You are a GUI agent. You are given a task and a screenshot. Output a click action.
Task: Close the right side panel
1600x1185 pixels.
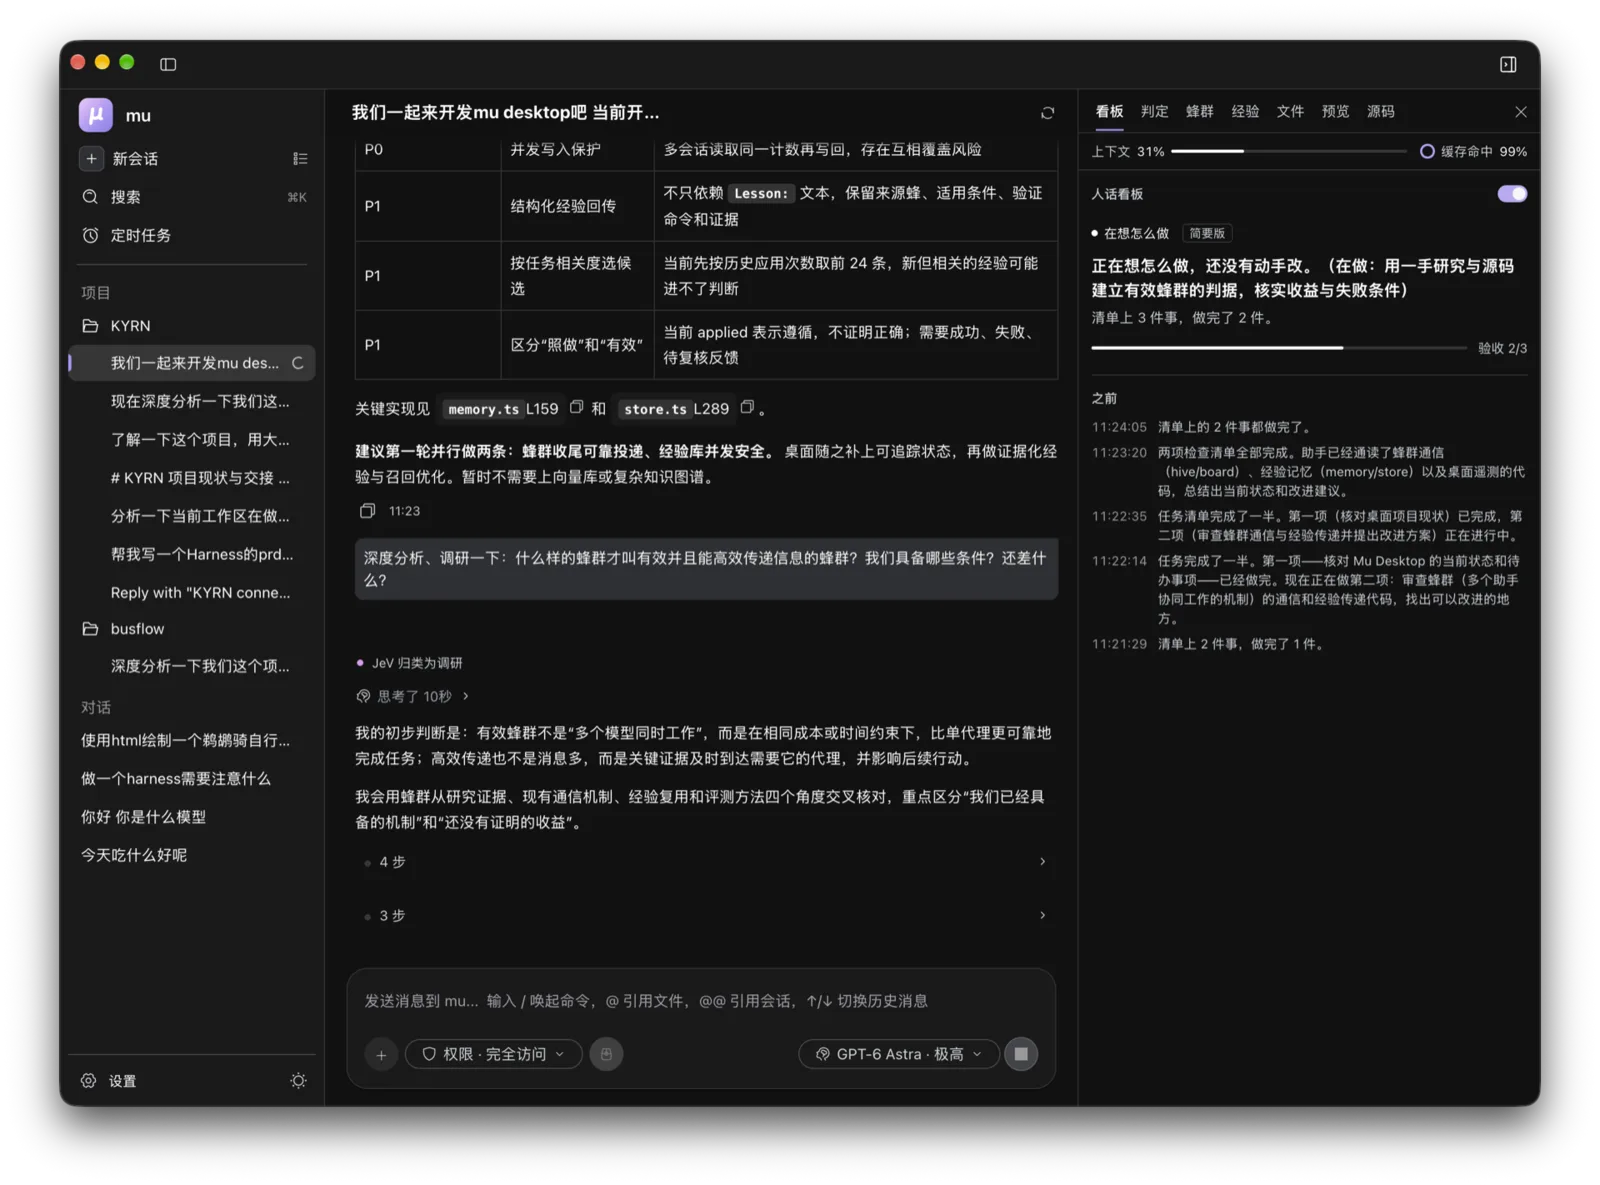tap(1520, 112)
